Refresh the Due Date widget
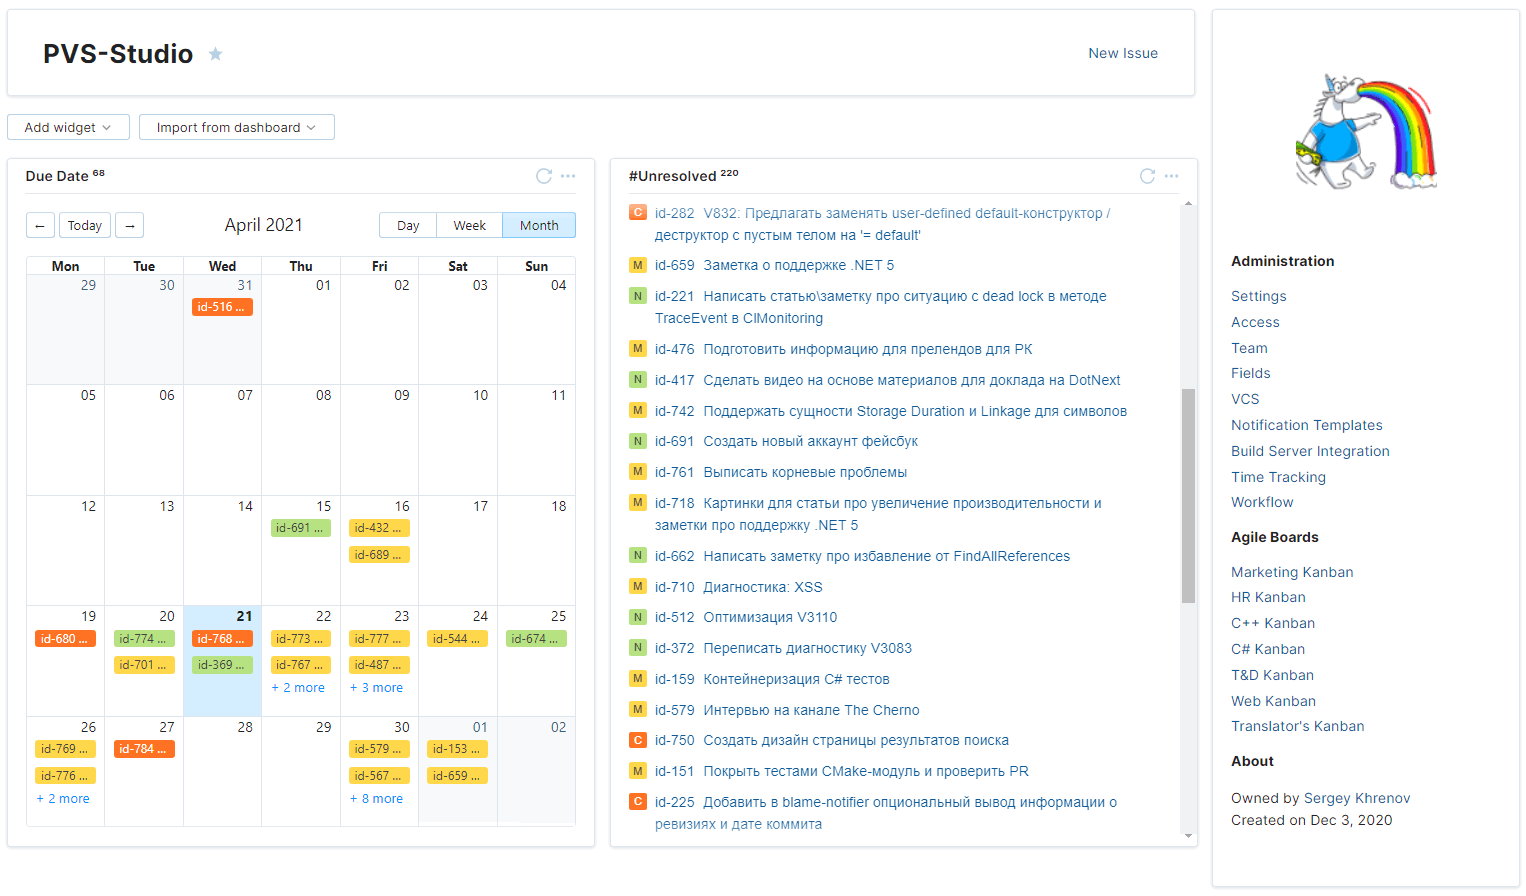The image size is (1526, 896). coord(544,176)
